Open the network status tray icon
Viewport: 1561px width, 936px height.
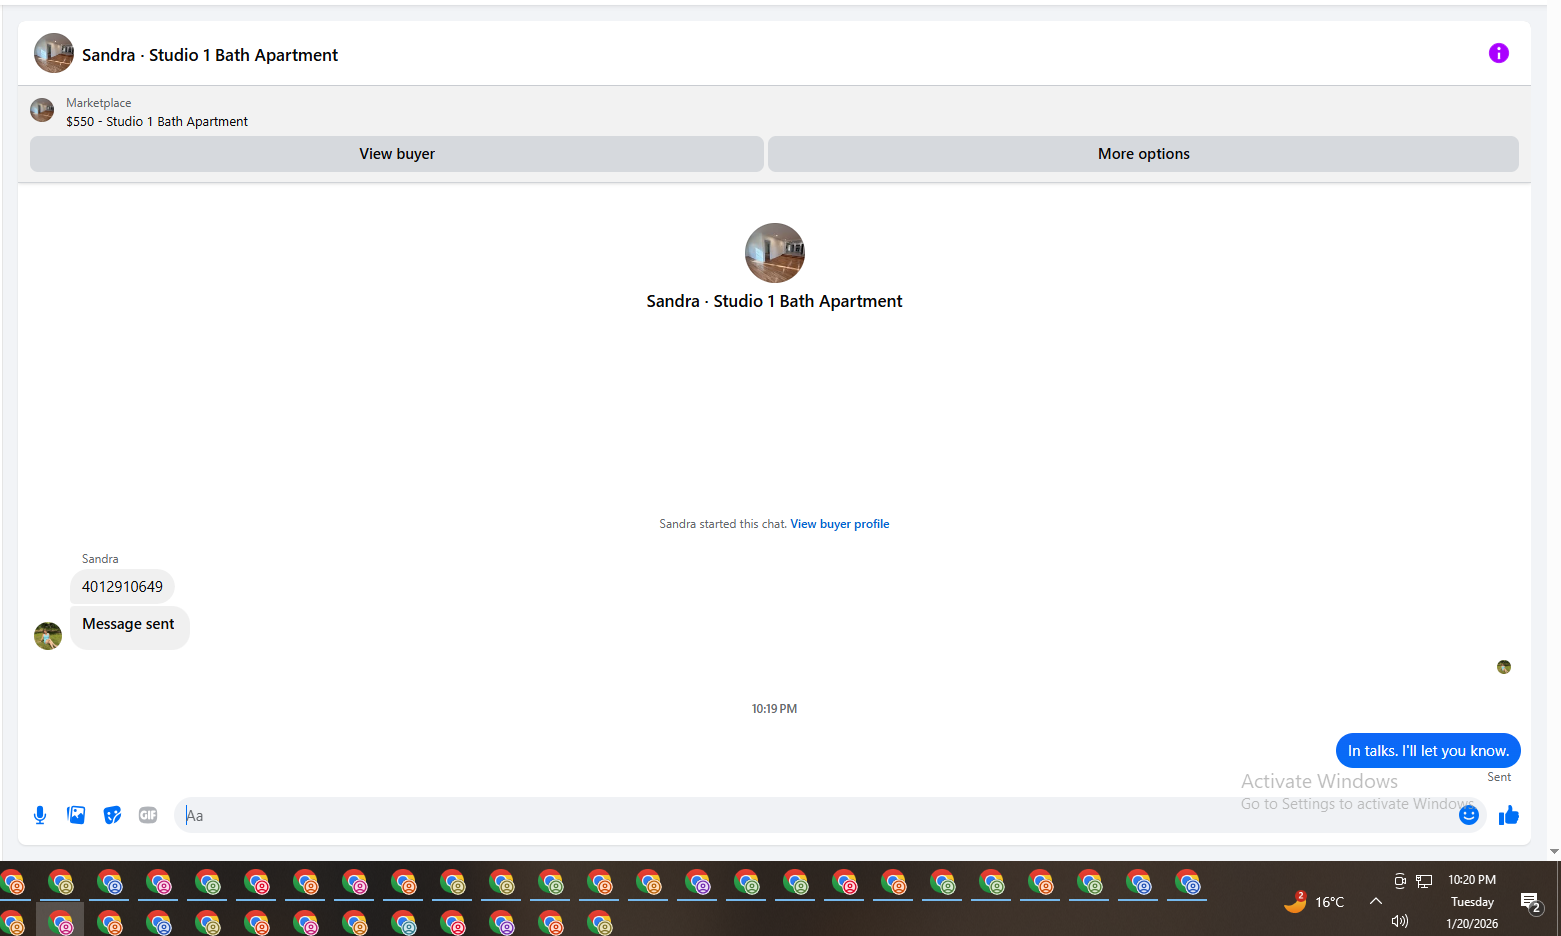(x=1424, y=881)
